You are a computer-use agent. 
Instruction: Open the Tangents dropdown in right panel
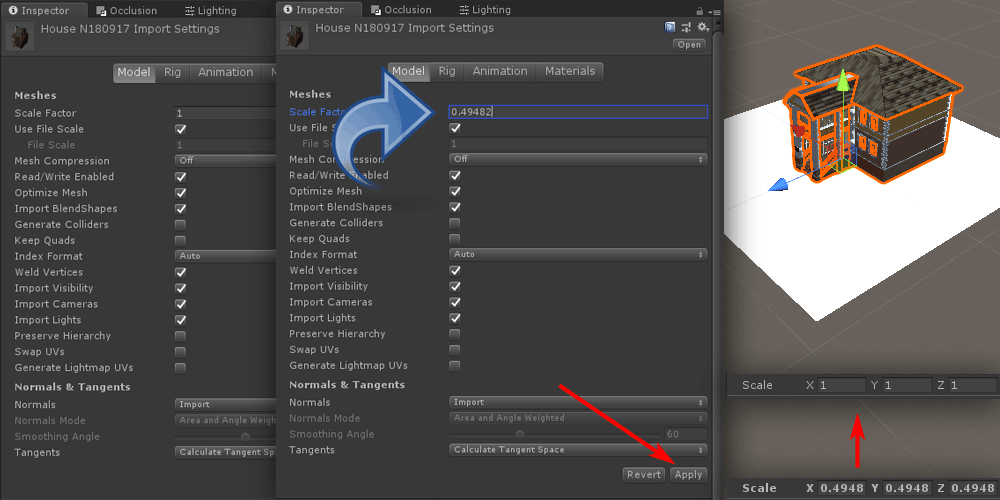pyautogui.click(x=578, y=450)
